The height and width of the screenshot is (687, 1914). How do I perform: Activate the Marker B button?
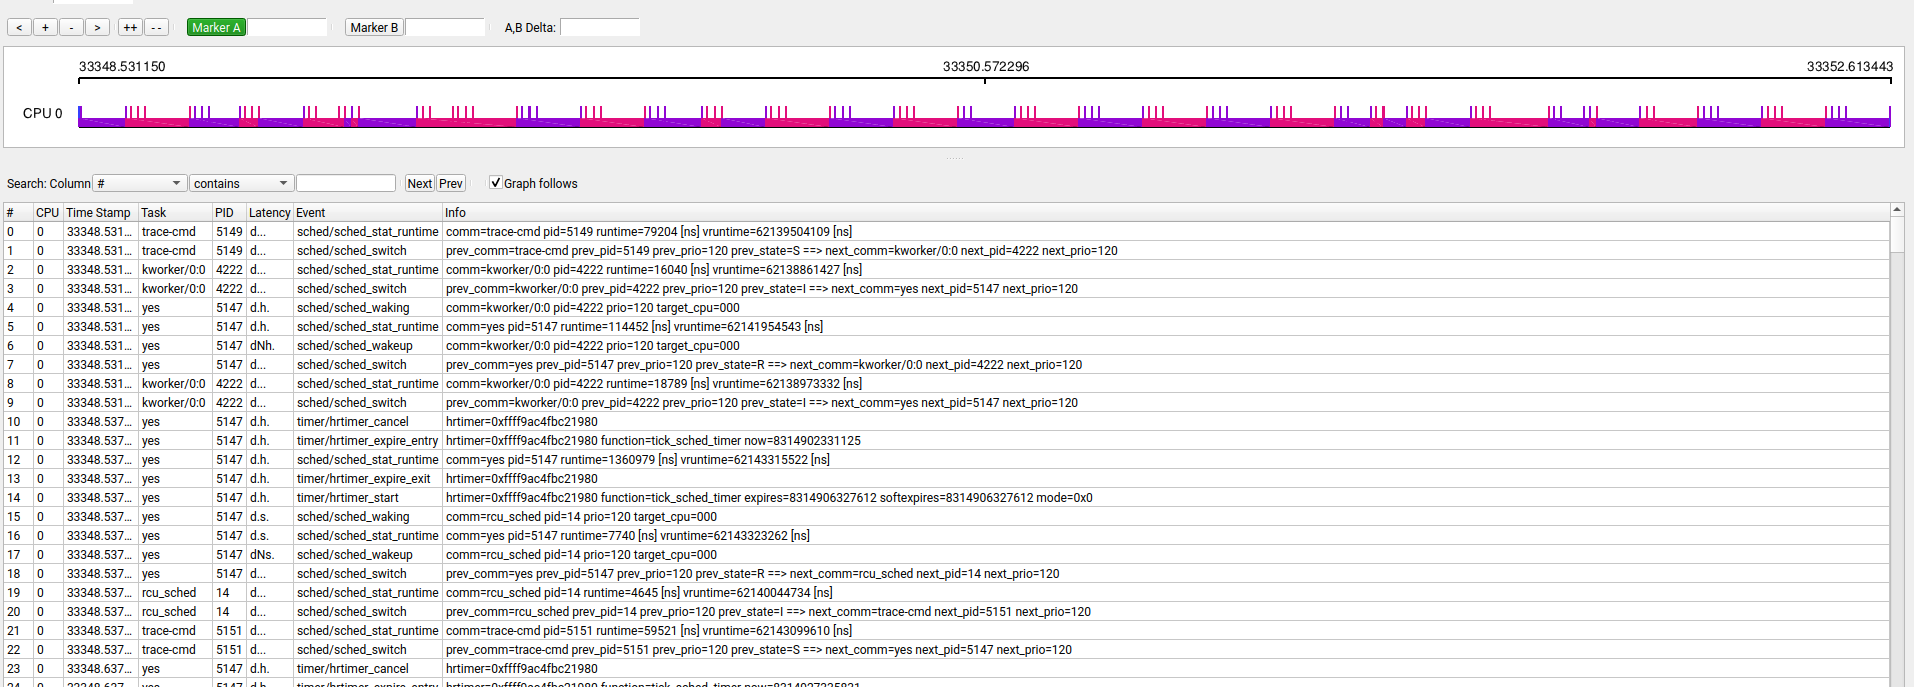[x=374, y=27]
